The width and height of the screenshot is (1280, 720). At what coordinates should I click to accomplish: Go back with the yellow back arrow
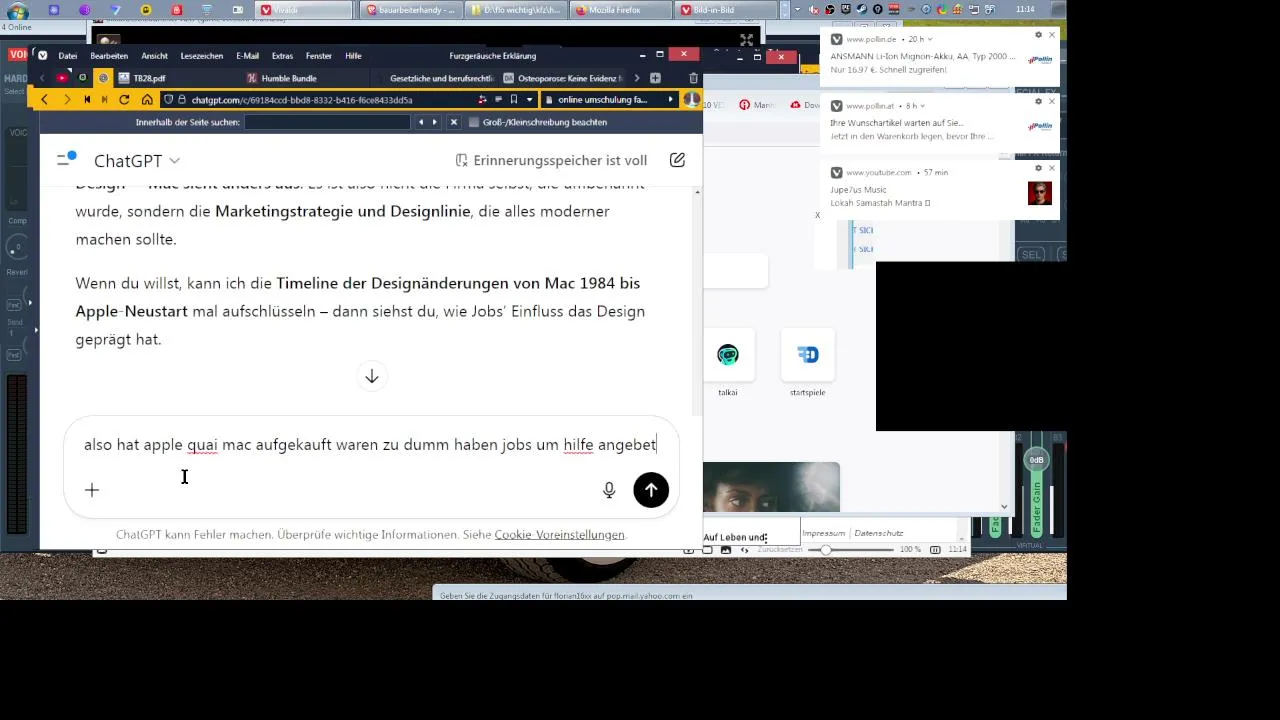pyautogui.click(x=44, y=100)
